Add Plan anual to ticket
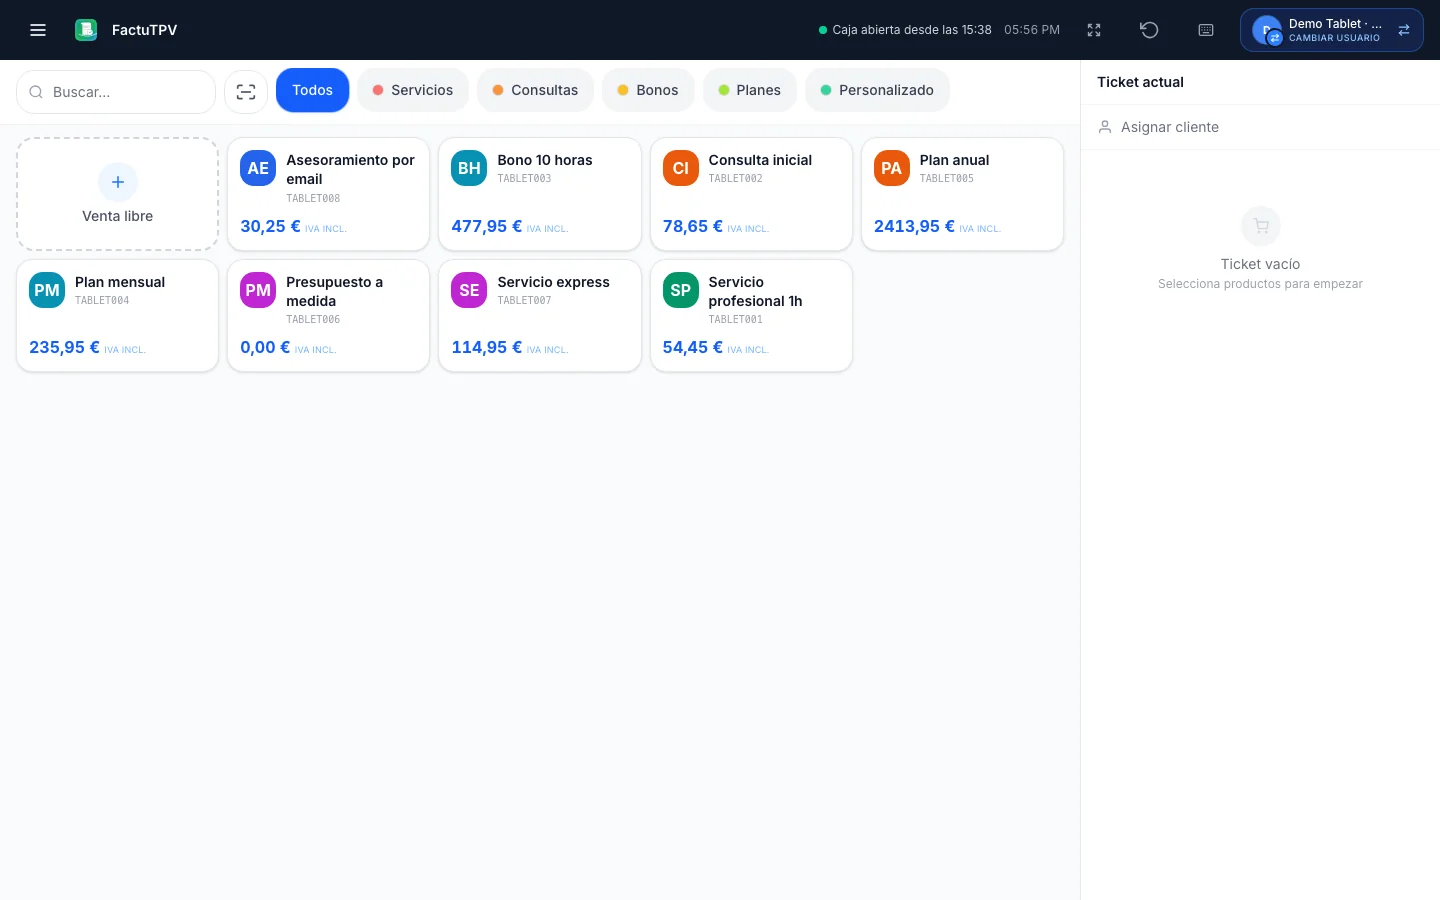Image resolution: width=1440 pixels, height=900 pixels. [x=962, y=194]
